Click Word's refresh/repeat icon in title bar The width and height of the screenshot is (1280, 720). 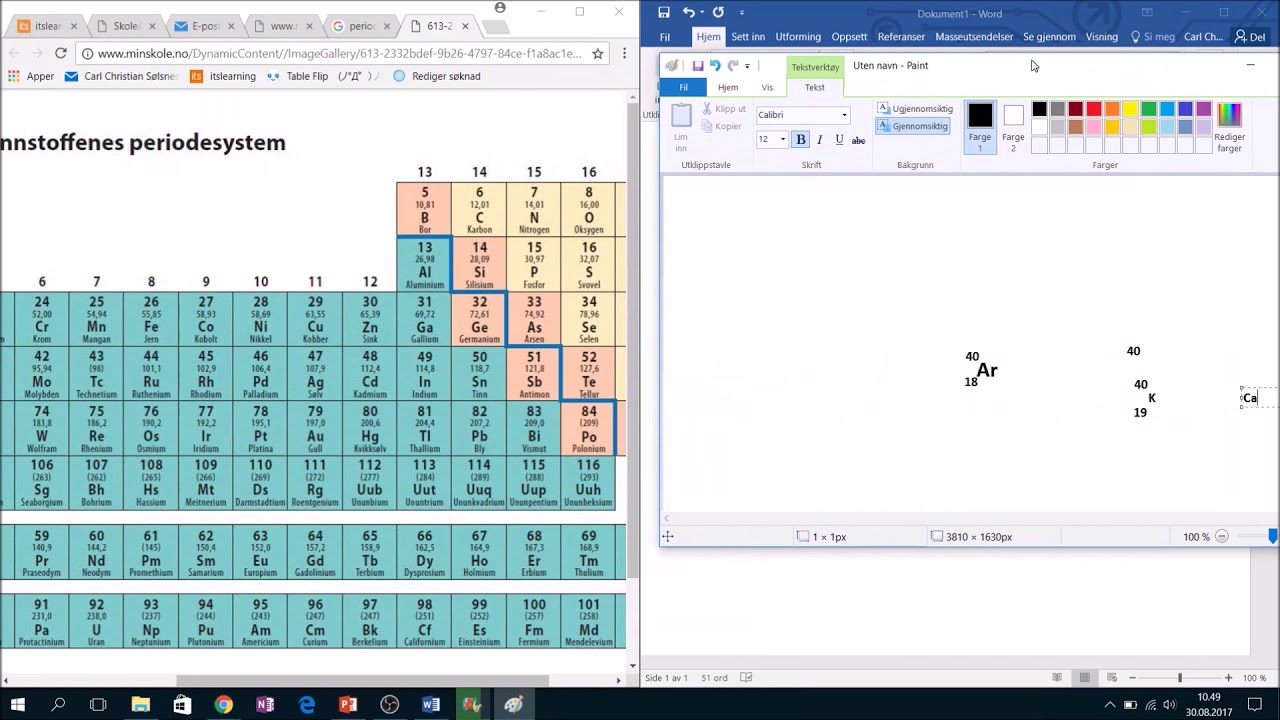click(718, 13)
